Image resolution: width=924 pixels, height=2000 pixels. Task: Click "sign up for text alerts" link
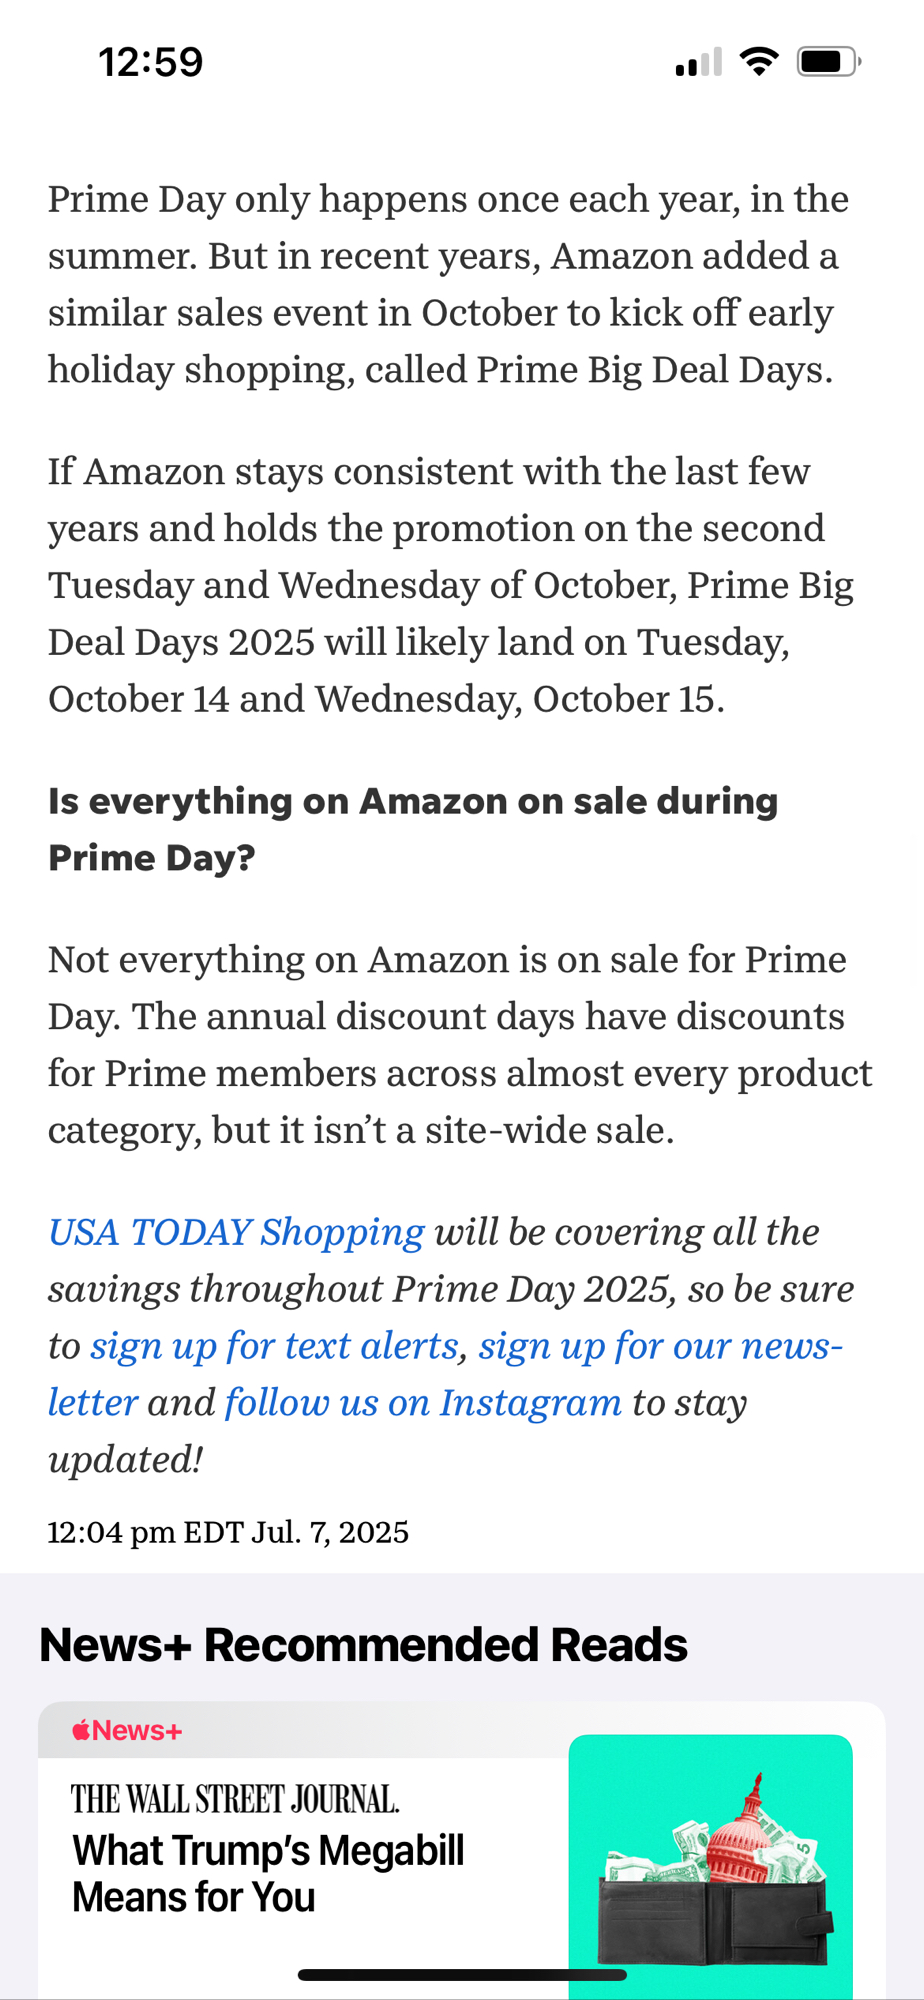pyautogui.click(x=275, y=1346)
